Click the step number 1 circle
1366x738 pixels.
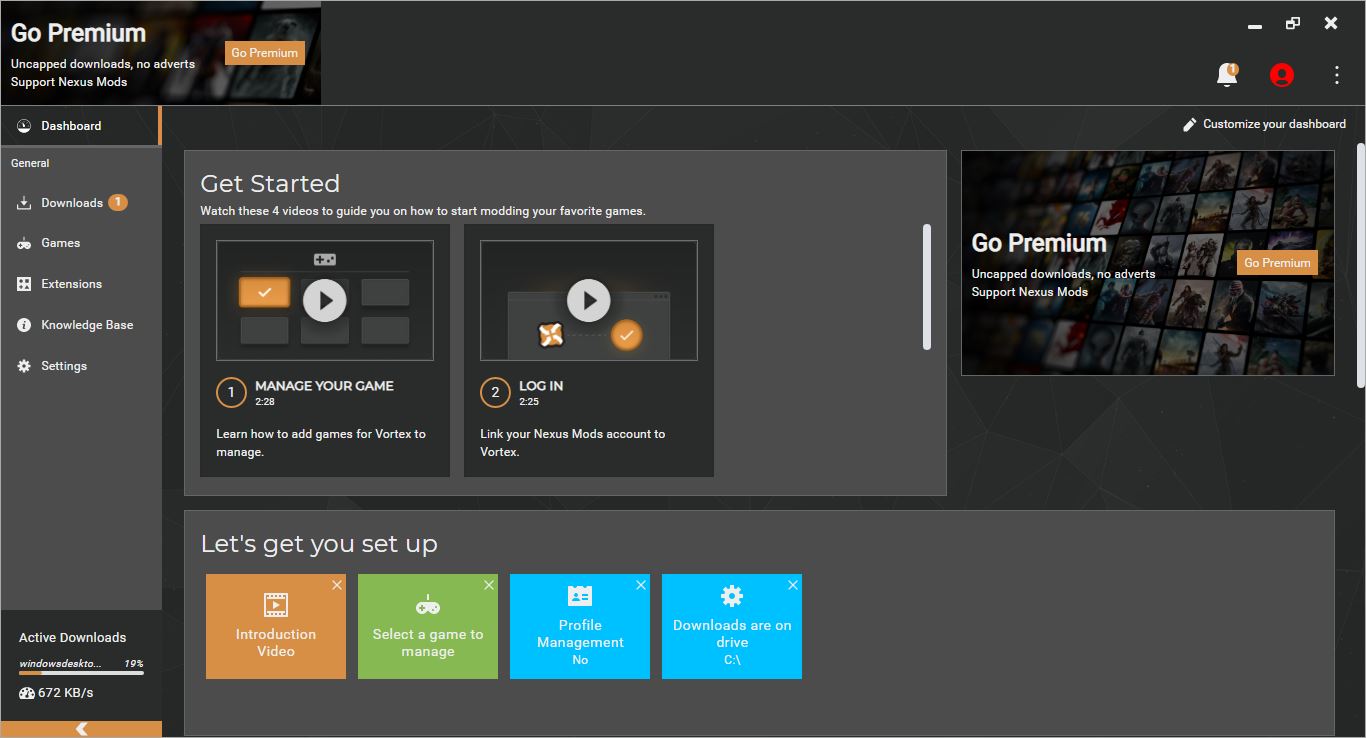[231, 393]
